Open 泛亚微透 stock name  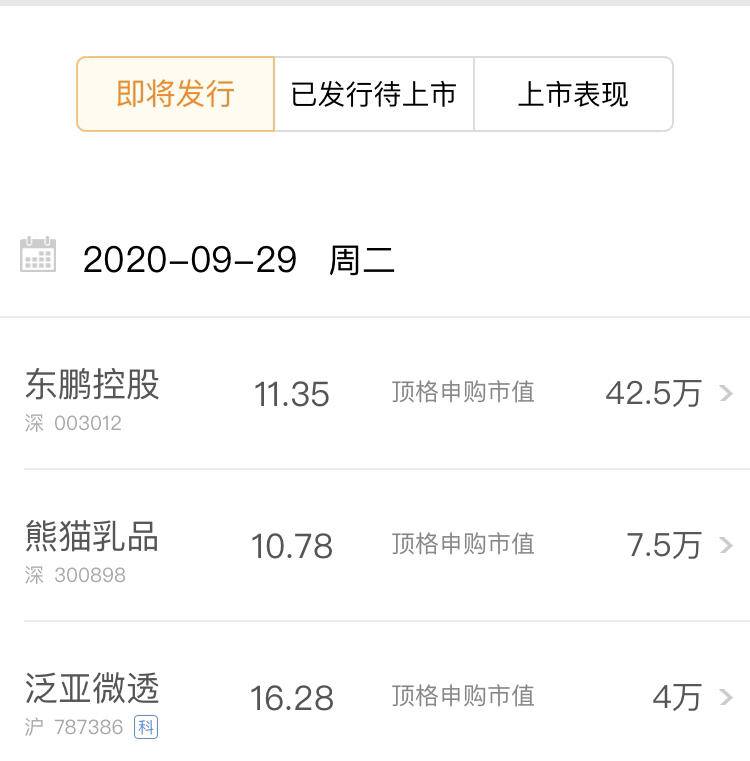click(x=92, y=688)
